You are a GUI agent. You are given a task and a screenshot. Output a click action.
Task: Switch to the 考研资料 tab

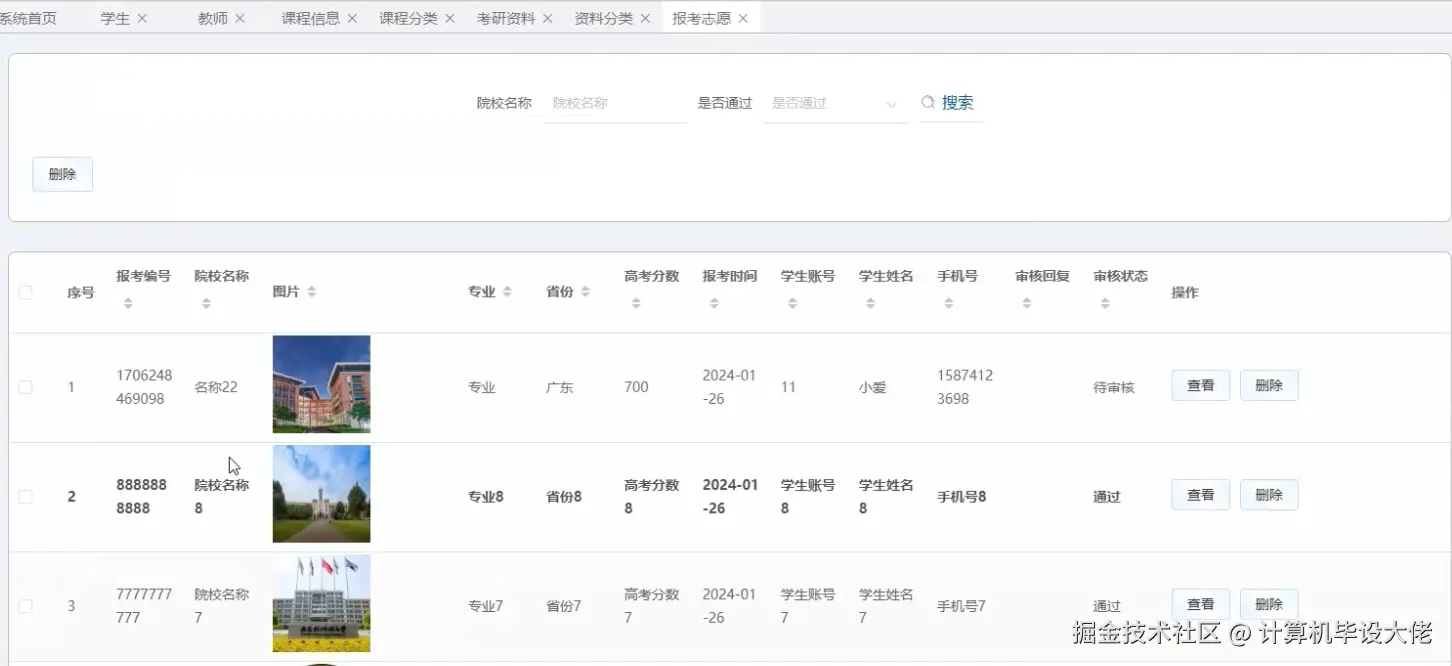coord(506,18)
